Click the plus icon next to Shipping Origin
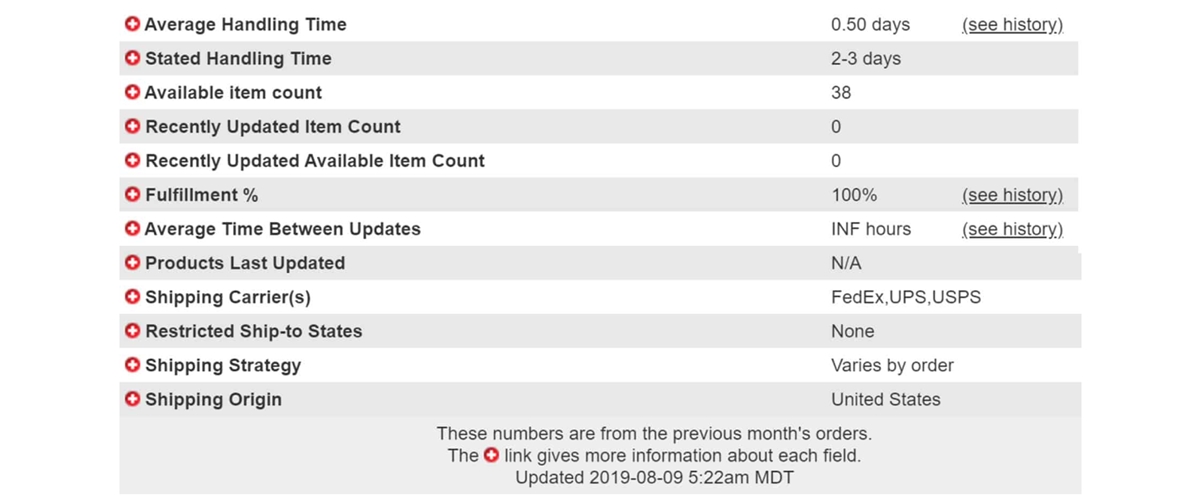 point(132,399)
